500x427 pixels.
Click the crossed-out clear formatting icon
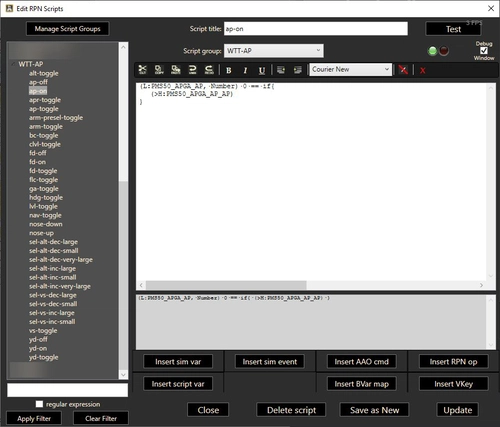(x=403, y=70)
